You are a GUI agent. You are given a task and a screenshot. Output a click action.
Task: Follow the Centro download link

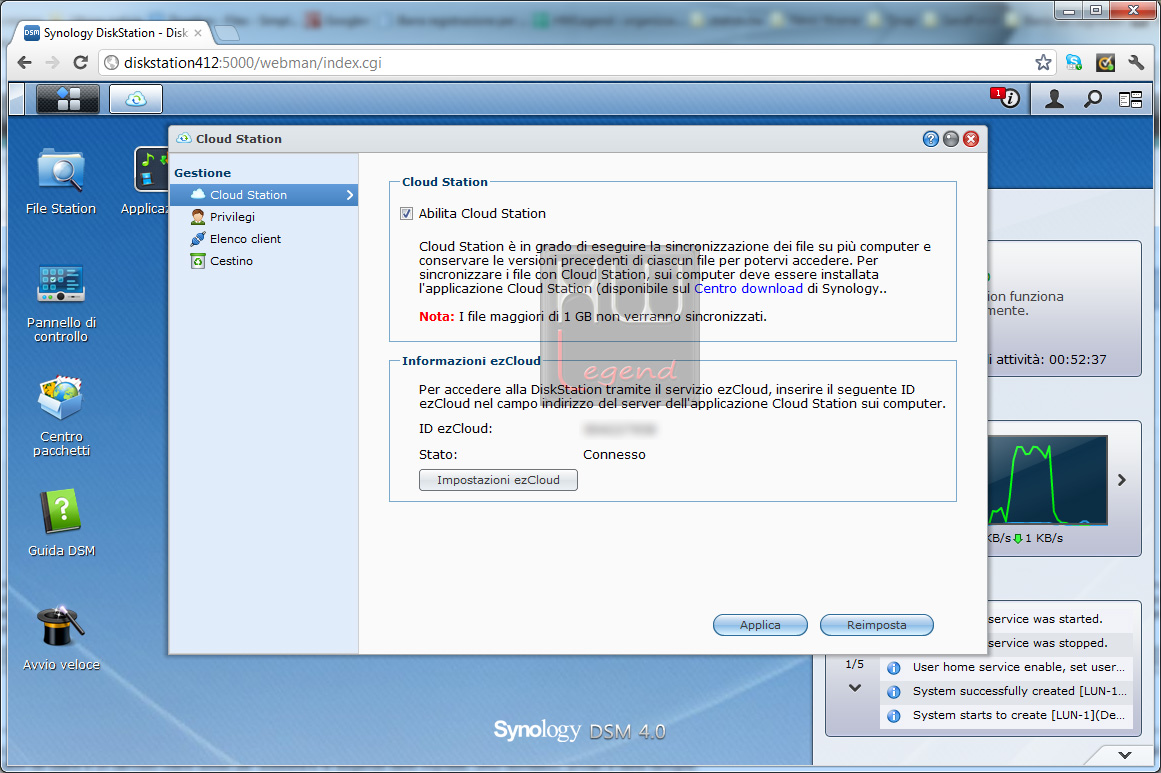tap(748, 289)
